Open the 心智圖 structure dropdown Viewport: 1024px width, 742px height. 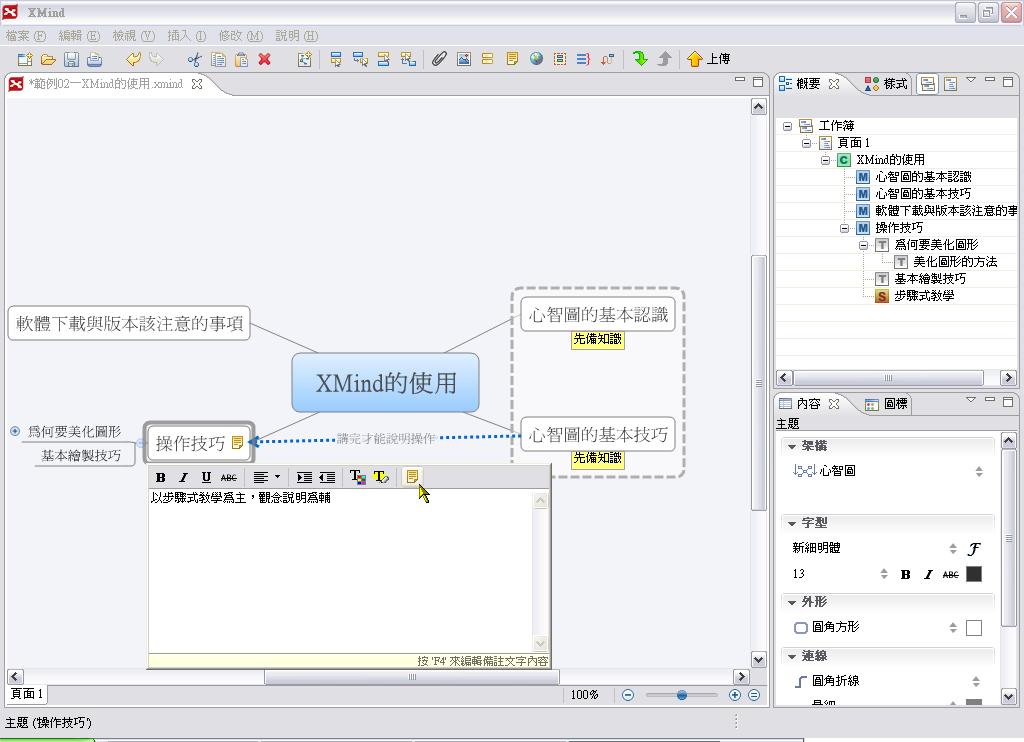(979, 471)
